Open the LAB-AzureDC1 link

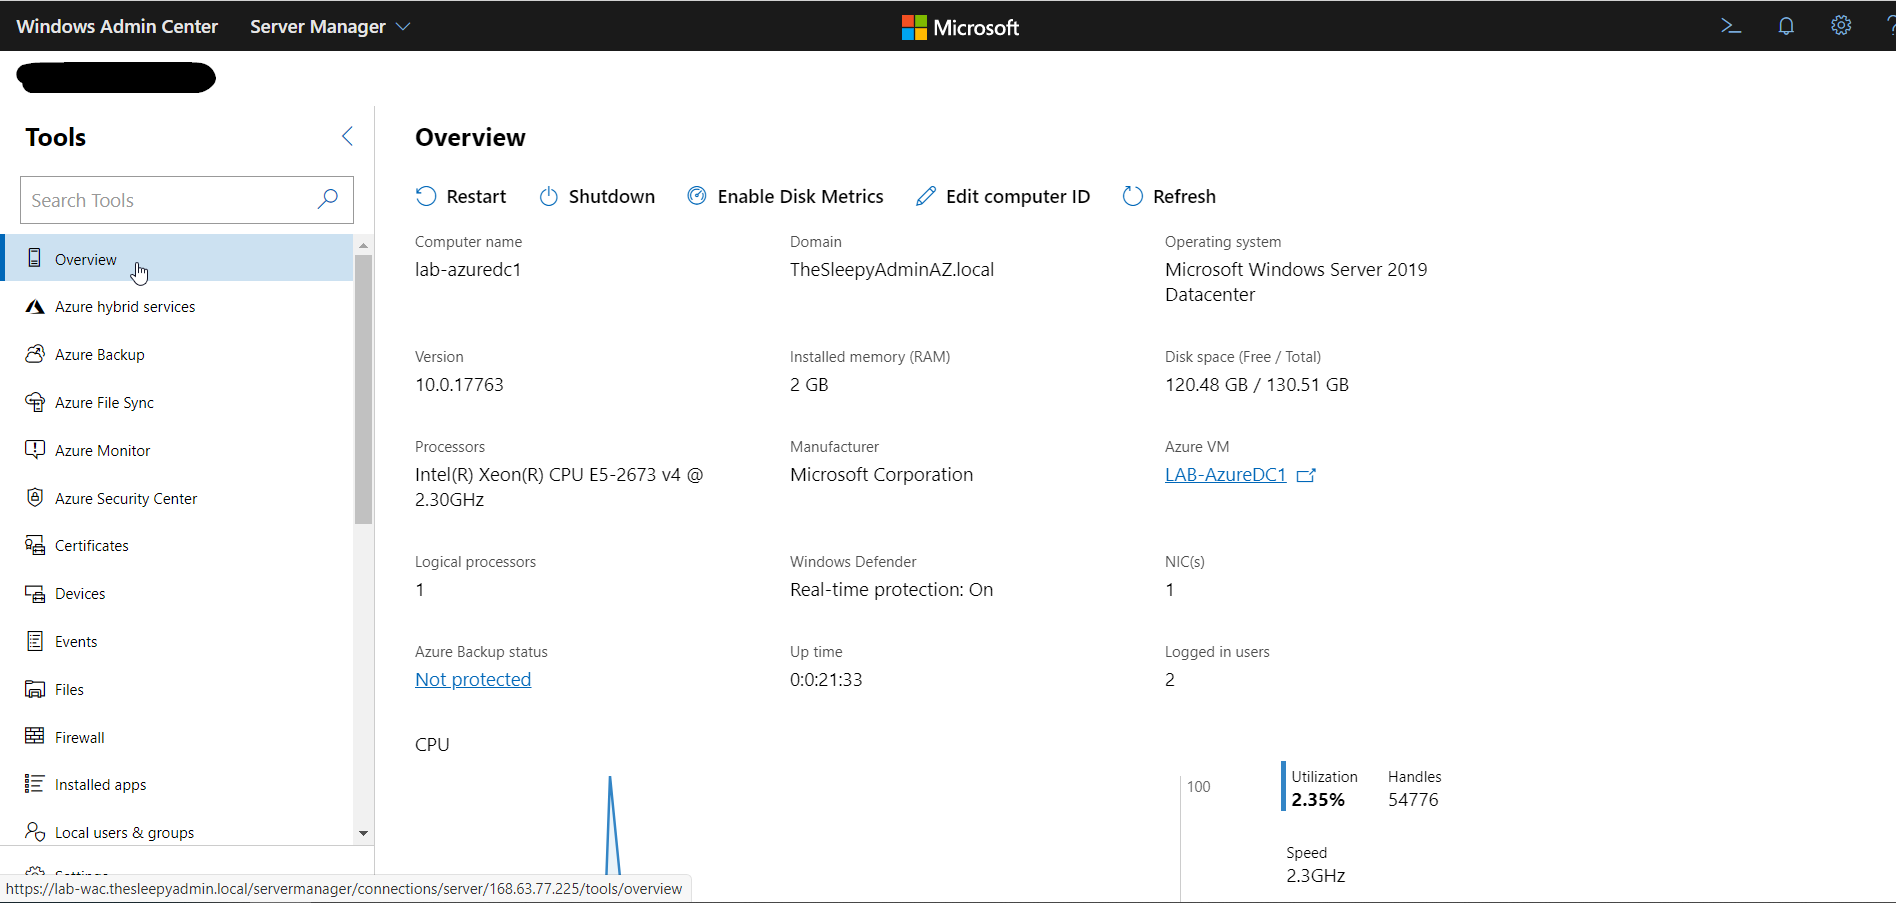[1225, 475]
